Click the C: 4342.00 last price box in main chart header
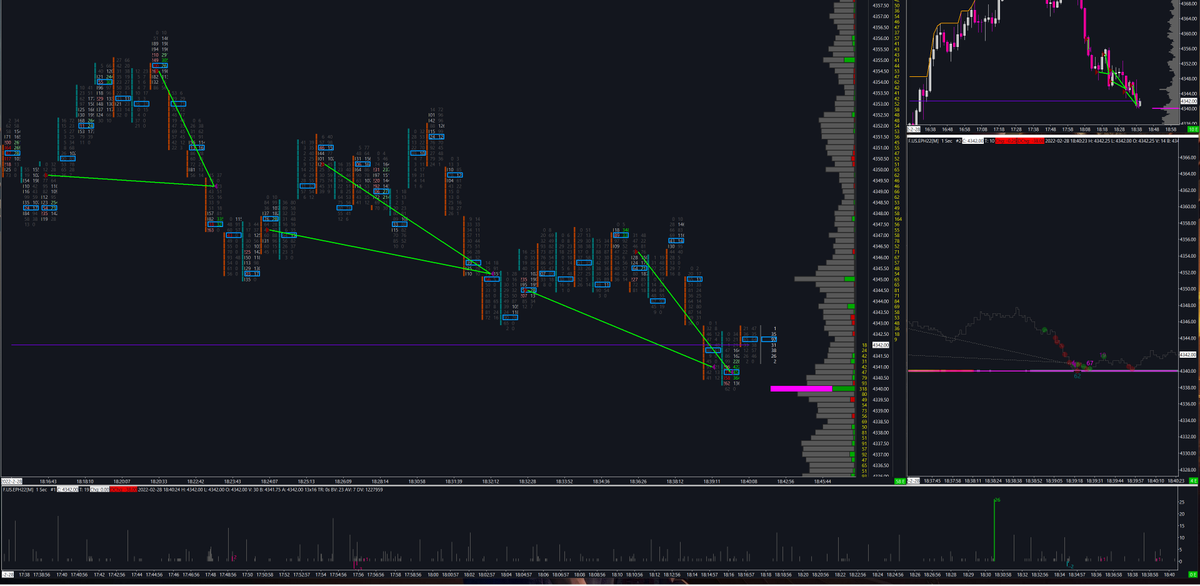Image resolution: width=1200 pixels, height=586 pixels. (68, 490)
